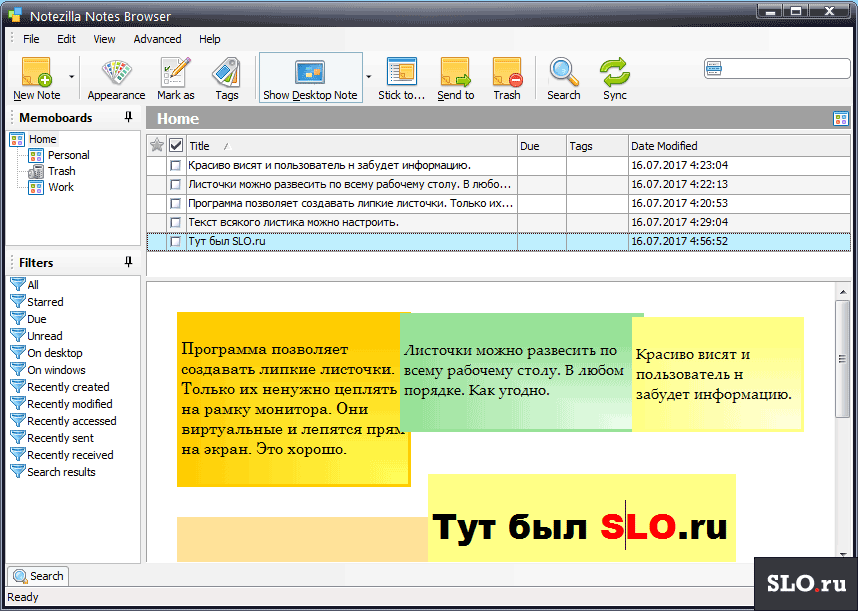Screen dimensions: 858x611
Task: Sort notes by Tags column header
Action: pyautogui.click(x=597, y=146)
